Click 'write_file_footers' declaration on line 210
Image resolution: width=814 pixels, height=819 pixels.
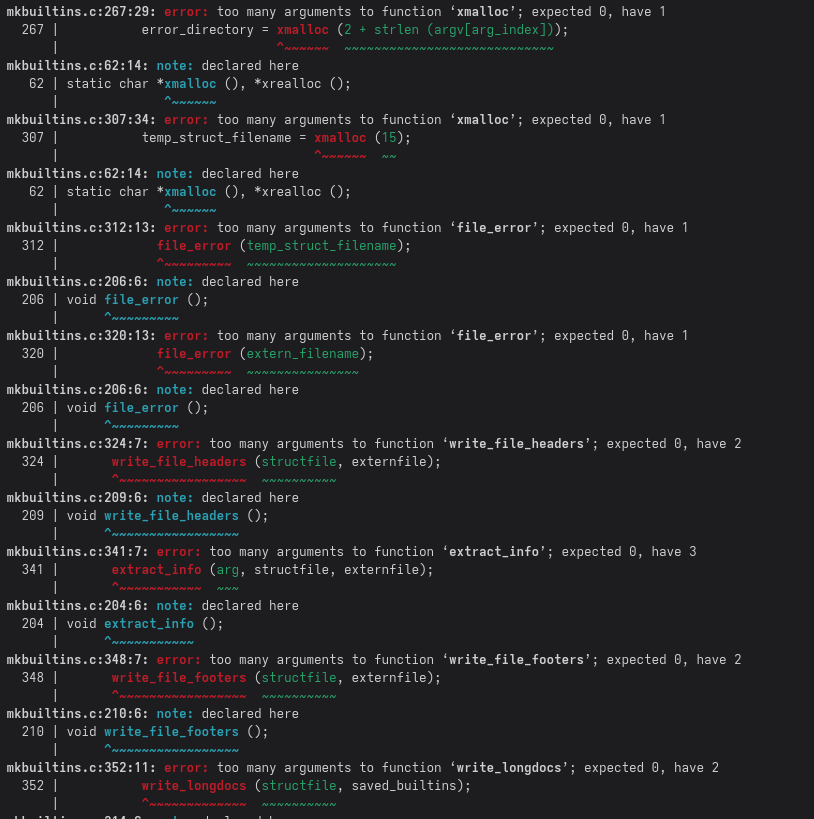pyautogui.click(x=171, y=732)
